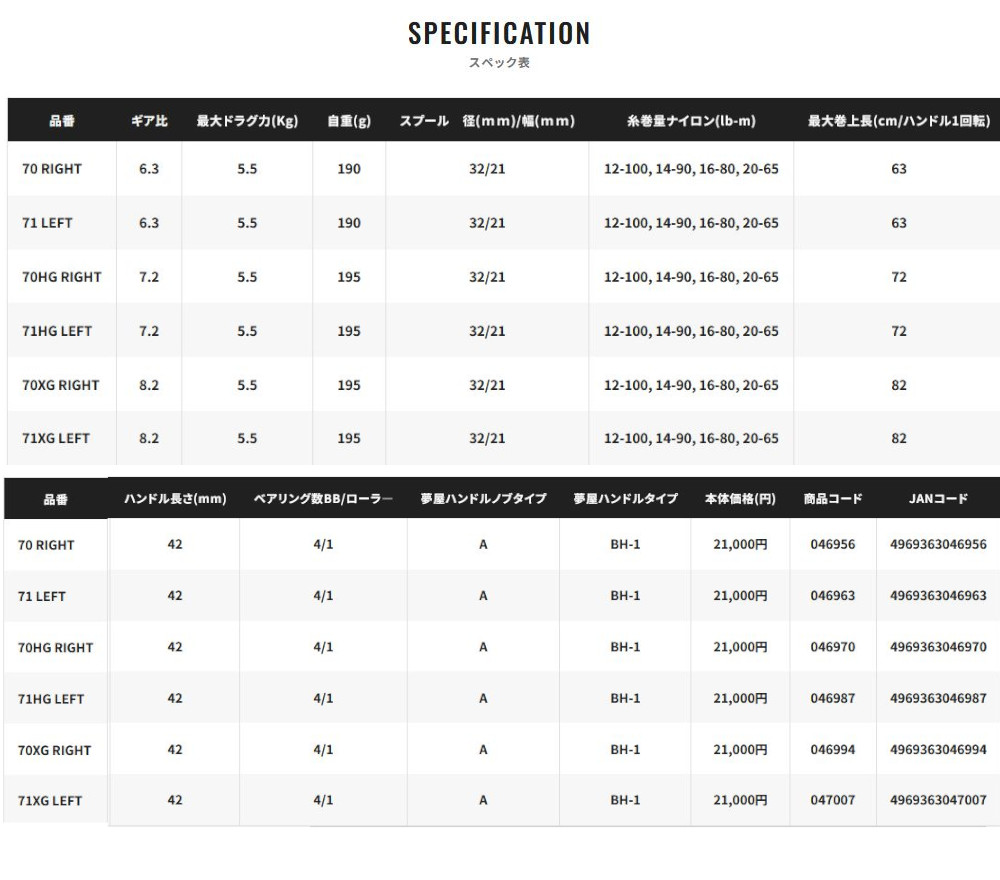Click the スペック表 subtitle text
1000x880 pixels.
(x=499, y=62)
